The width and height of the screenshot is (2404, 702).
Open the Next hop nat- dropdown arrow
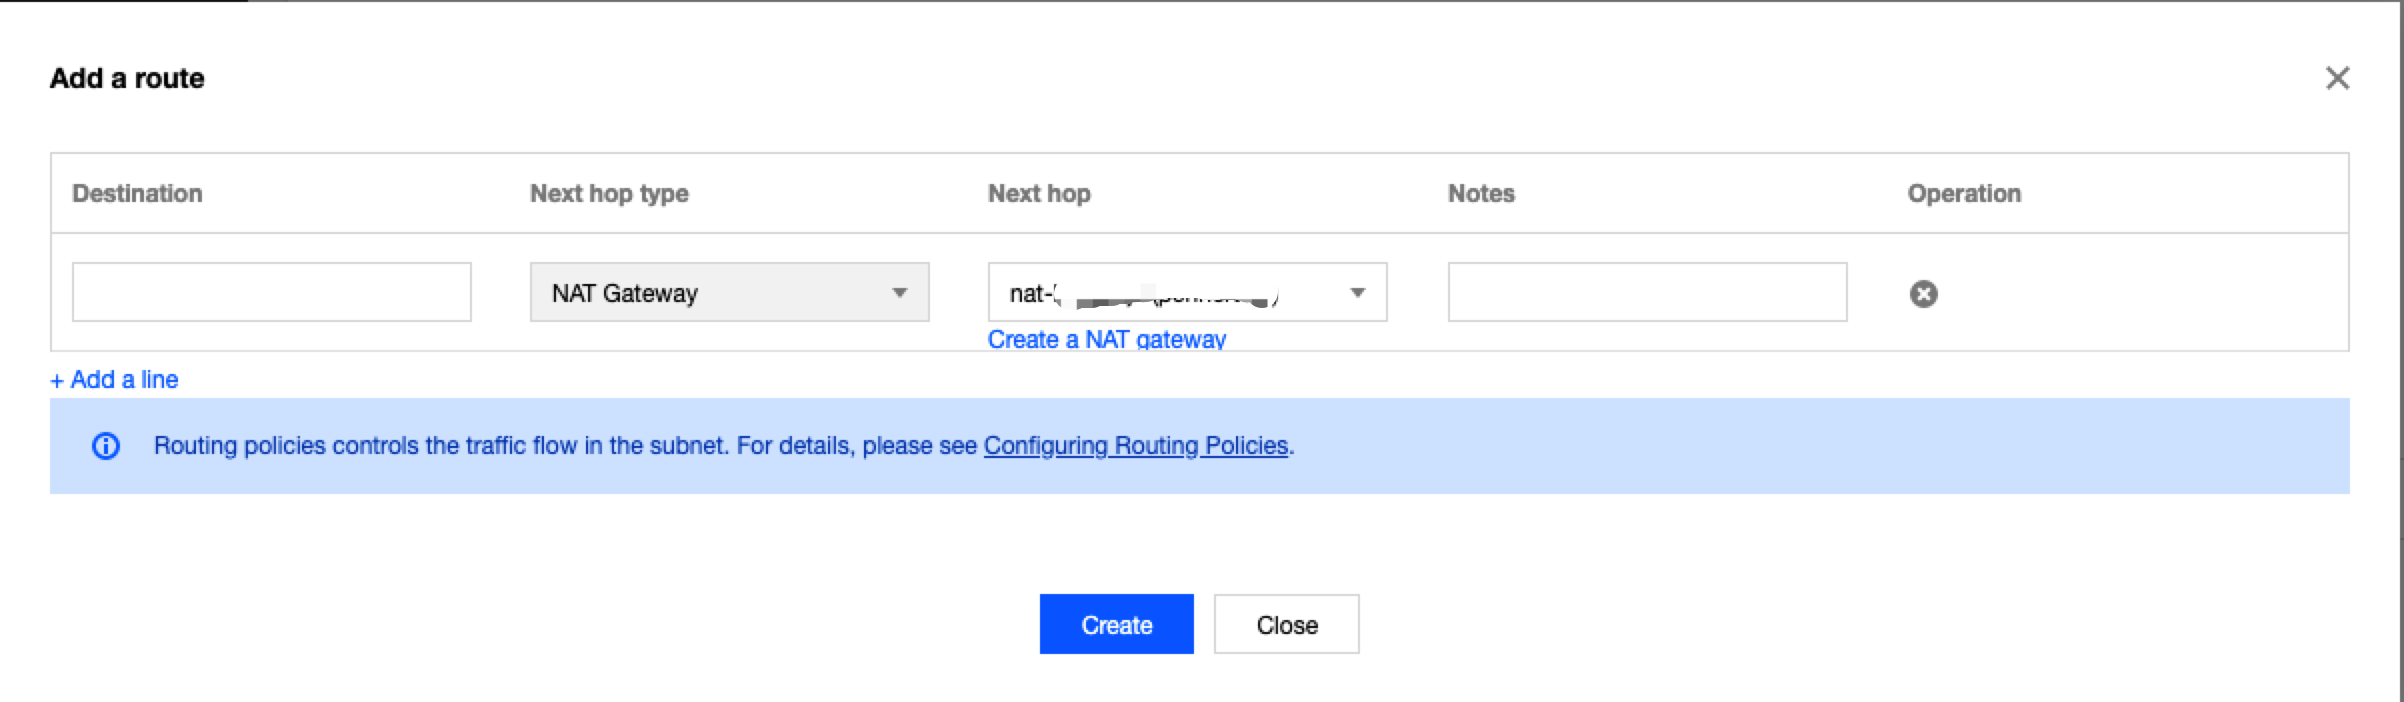click(1357, 293)
